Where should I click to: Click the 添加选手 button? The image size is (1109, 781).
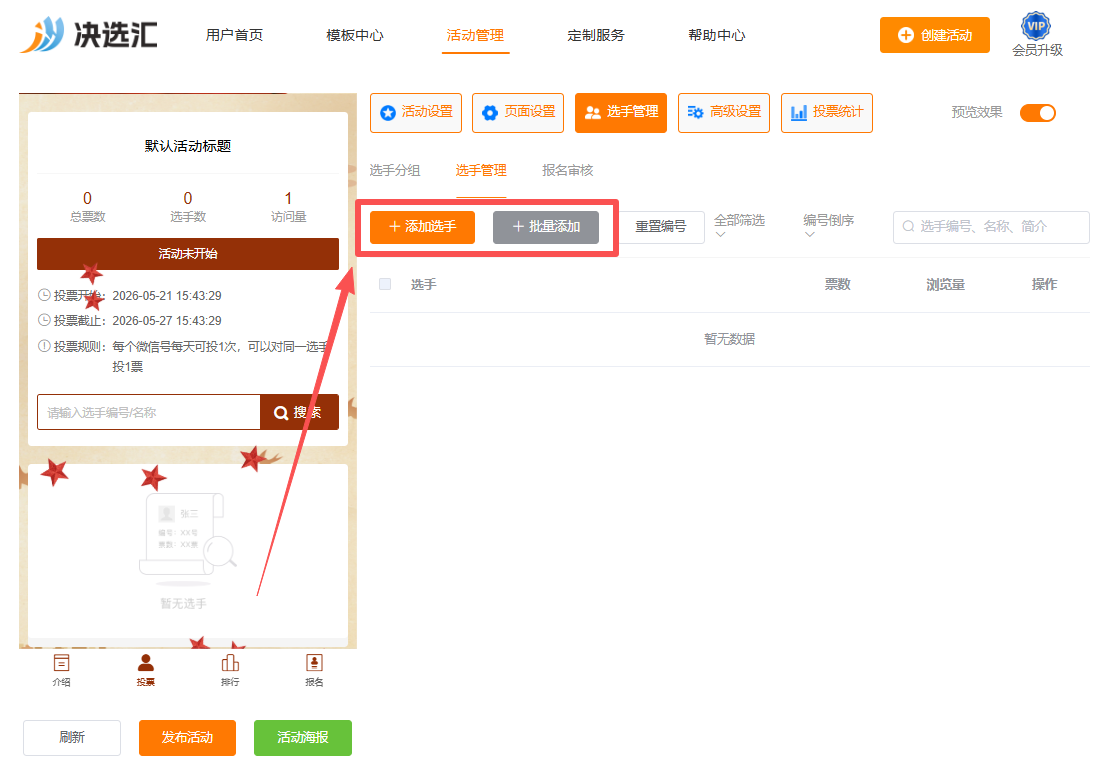pos(422,227)
